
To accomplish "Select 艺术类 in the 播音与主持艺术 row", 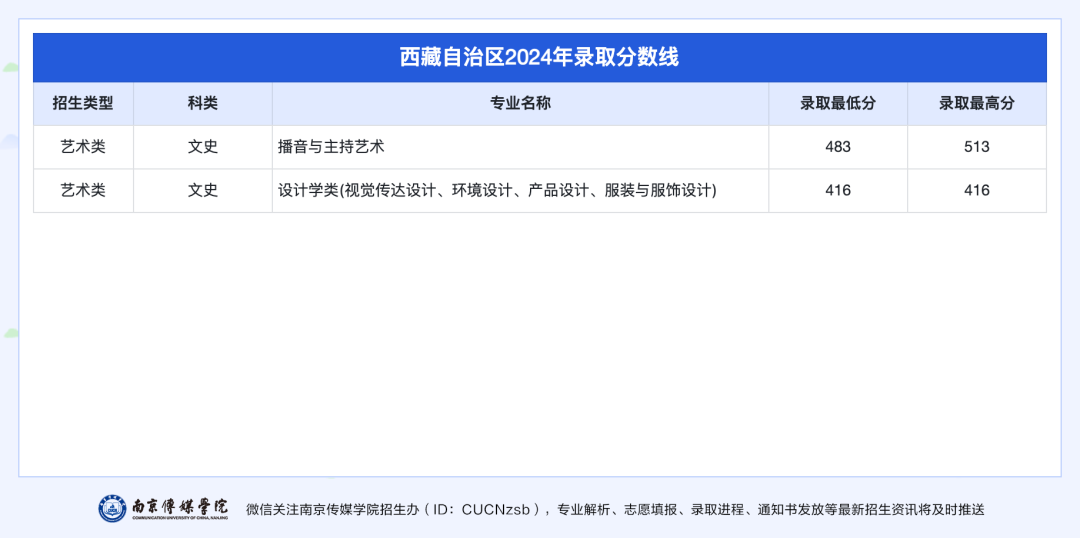I will 83,147.
